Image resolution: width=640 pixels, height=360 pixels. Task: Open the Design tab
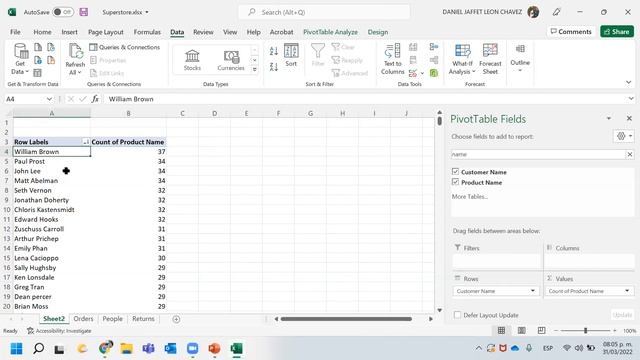[x=378, y=32]
